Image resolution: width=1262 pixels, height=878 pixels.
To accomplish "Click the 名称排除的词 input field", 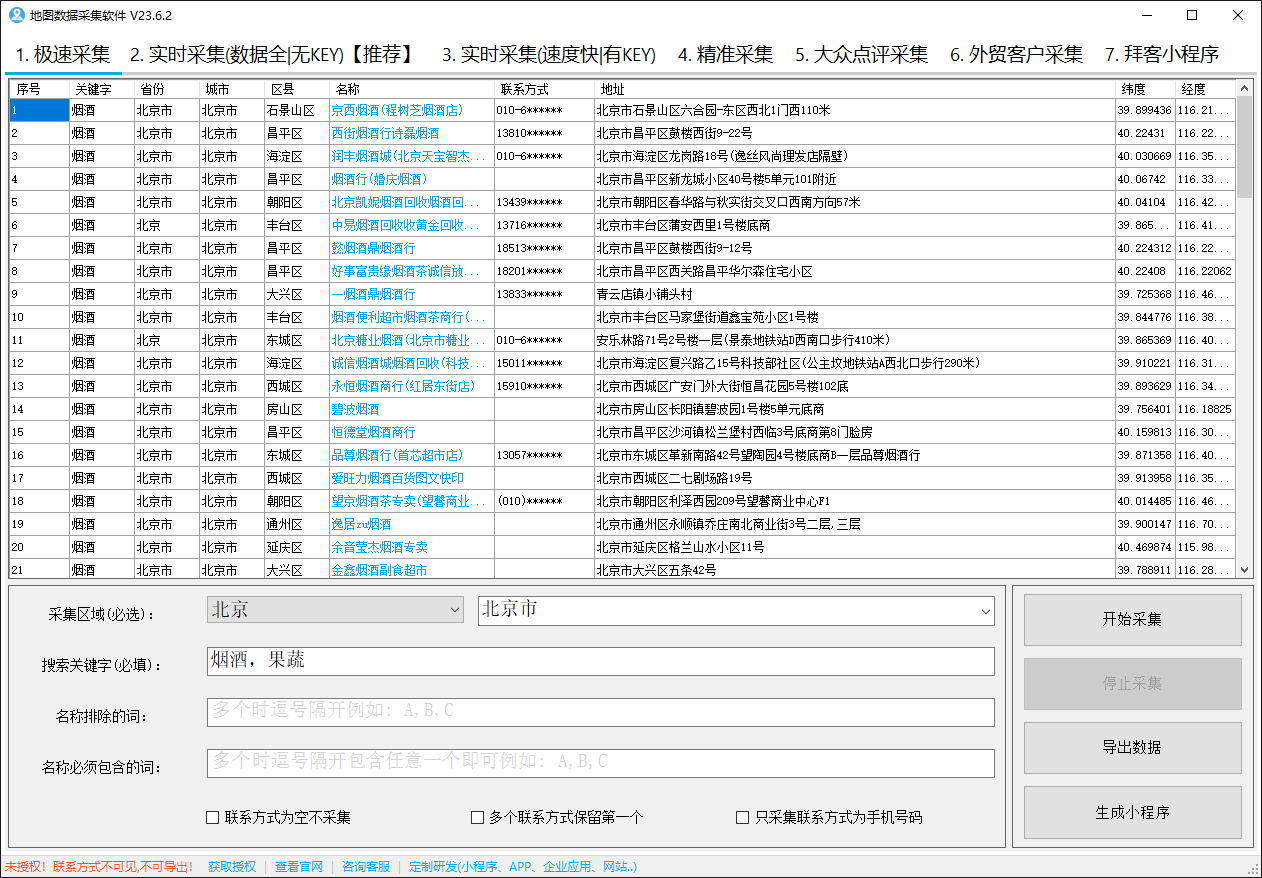I will pyautogui.click(x=598, y=712).
